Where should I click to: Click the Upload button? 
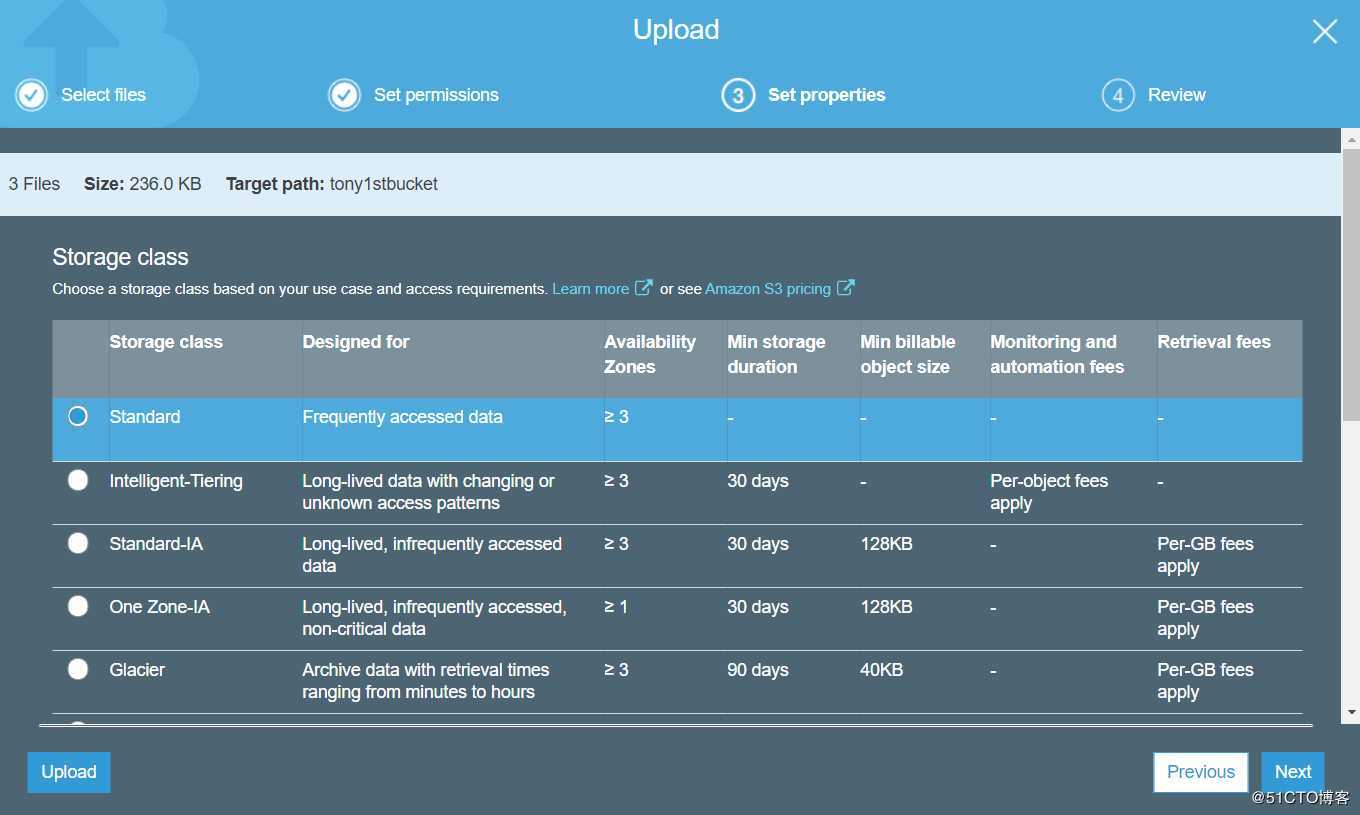coord(69,772)
